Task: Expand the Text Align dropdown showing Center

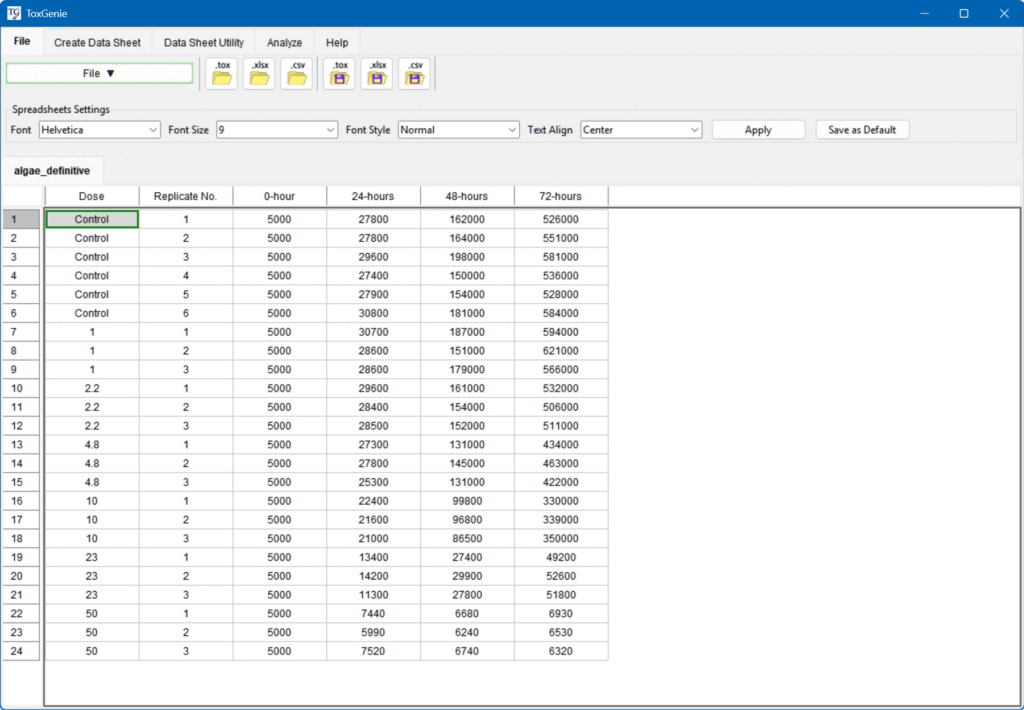Action: tap(641, 130)
